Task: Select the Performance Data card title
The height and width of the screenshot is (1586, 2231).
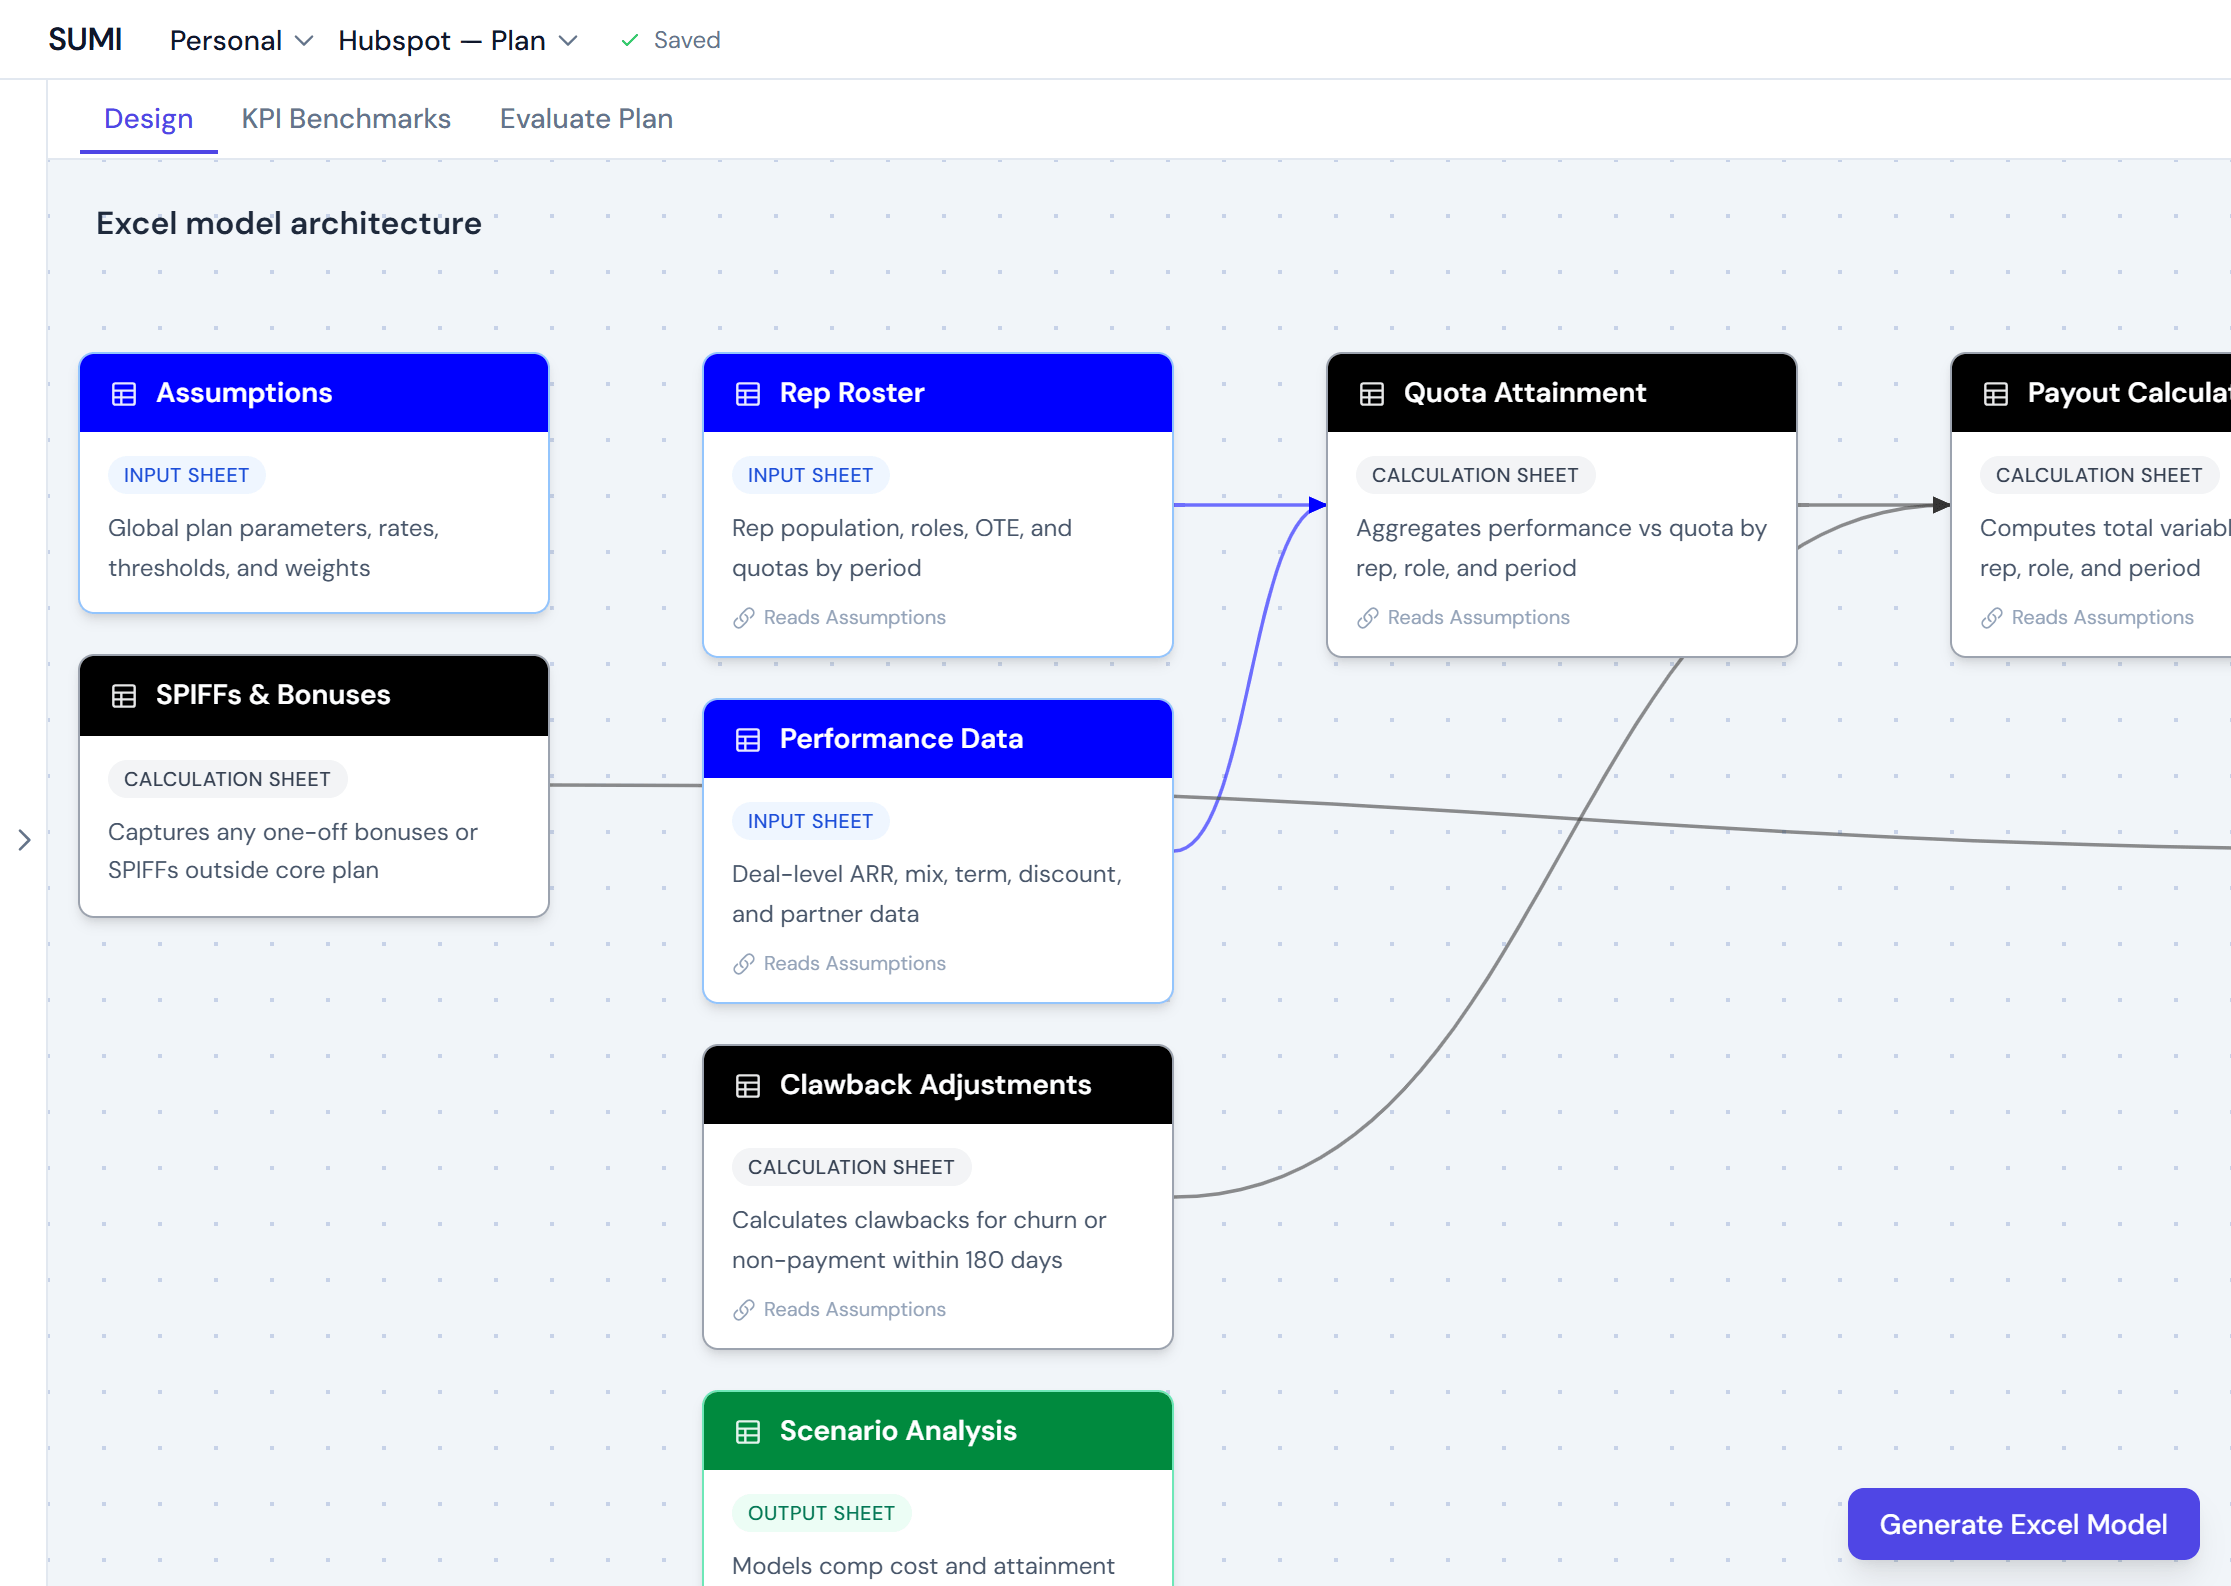Action: [901, 739]
